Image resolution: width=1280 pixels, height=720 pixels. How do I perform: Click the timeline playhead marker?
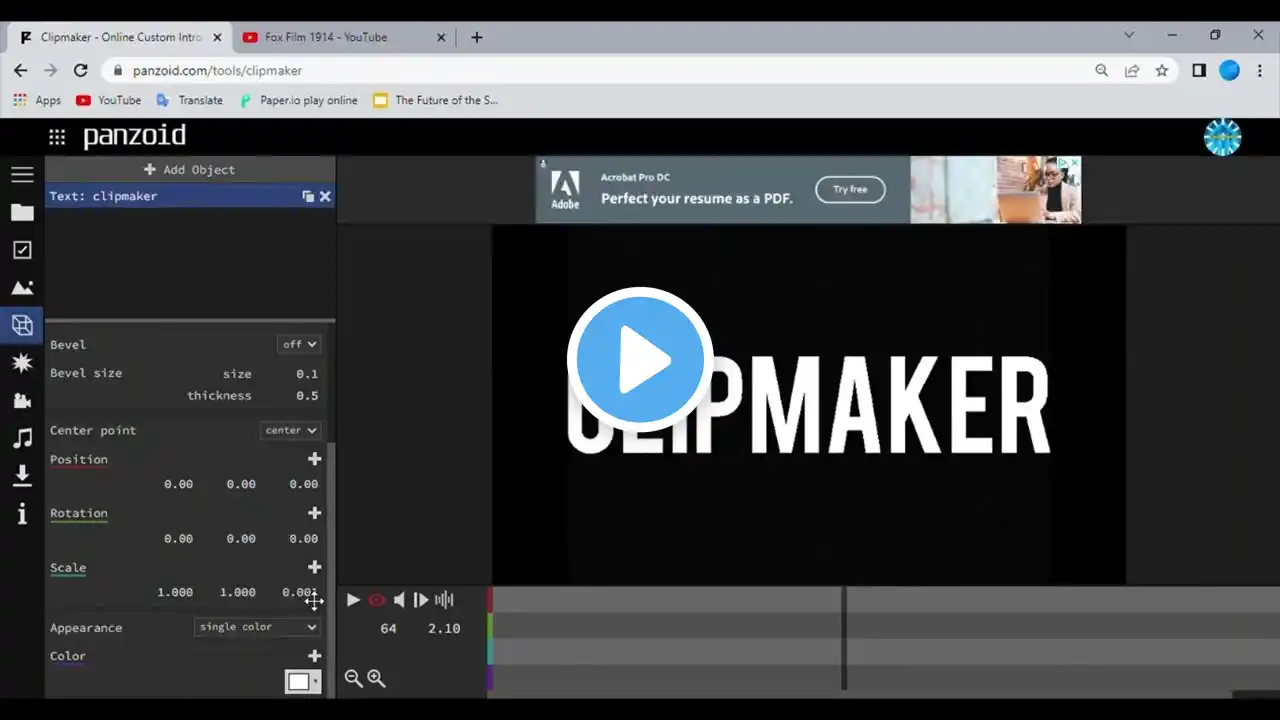pyautogui.click(x=844, y=638)
